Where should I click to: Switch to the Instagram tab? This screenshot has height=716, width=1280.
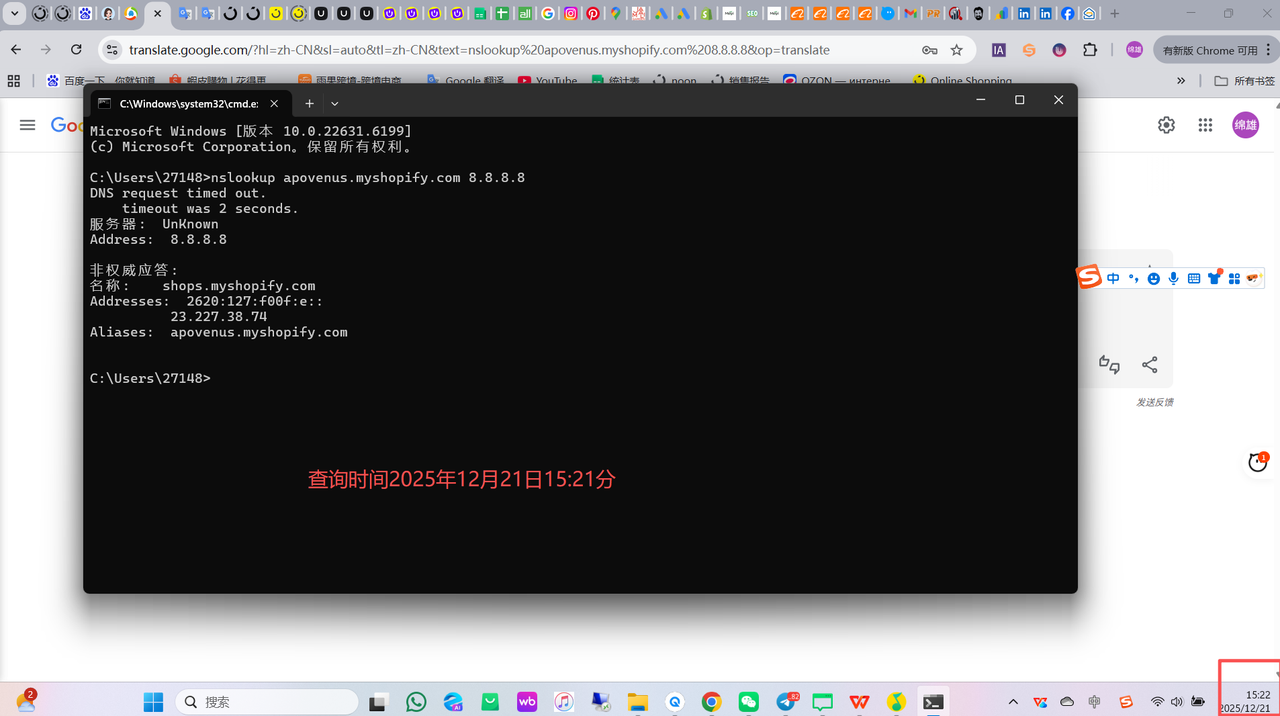[570, 14]
